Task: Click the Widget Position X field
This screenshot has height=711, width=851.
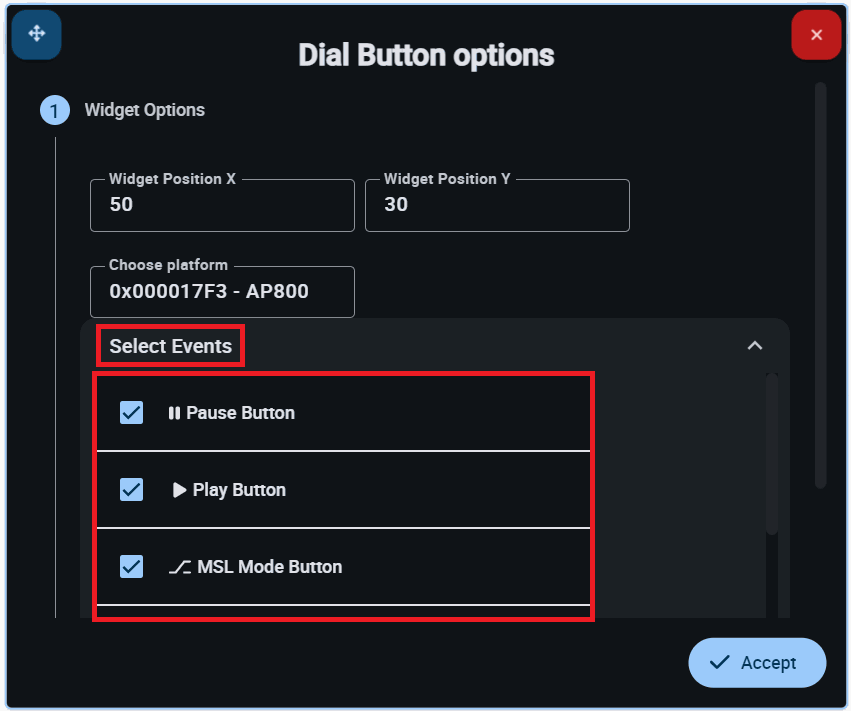Action: pos(222,205)
